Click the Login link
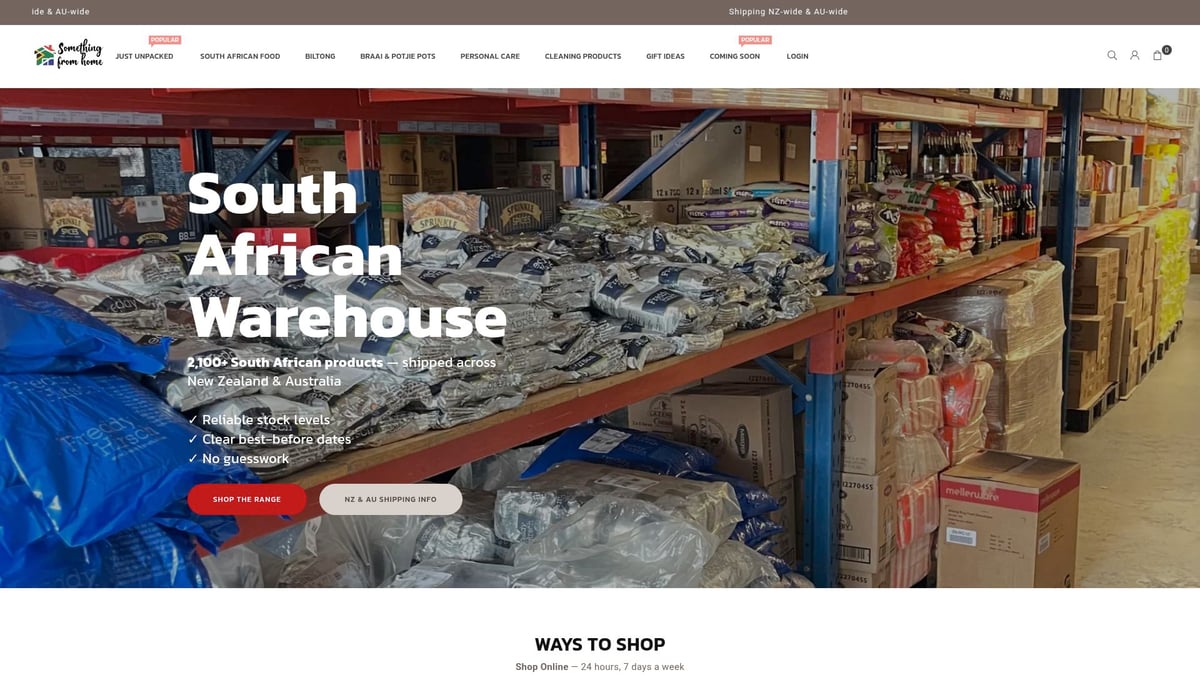This screenshot has width=1200, height=675. click(797, 56)
